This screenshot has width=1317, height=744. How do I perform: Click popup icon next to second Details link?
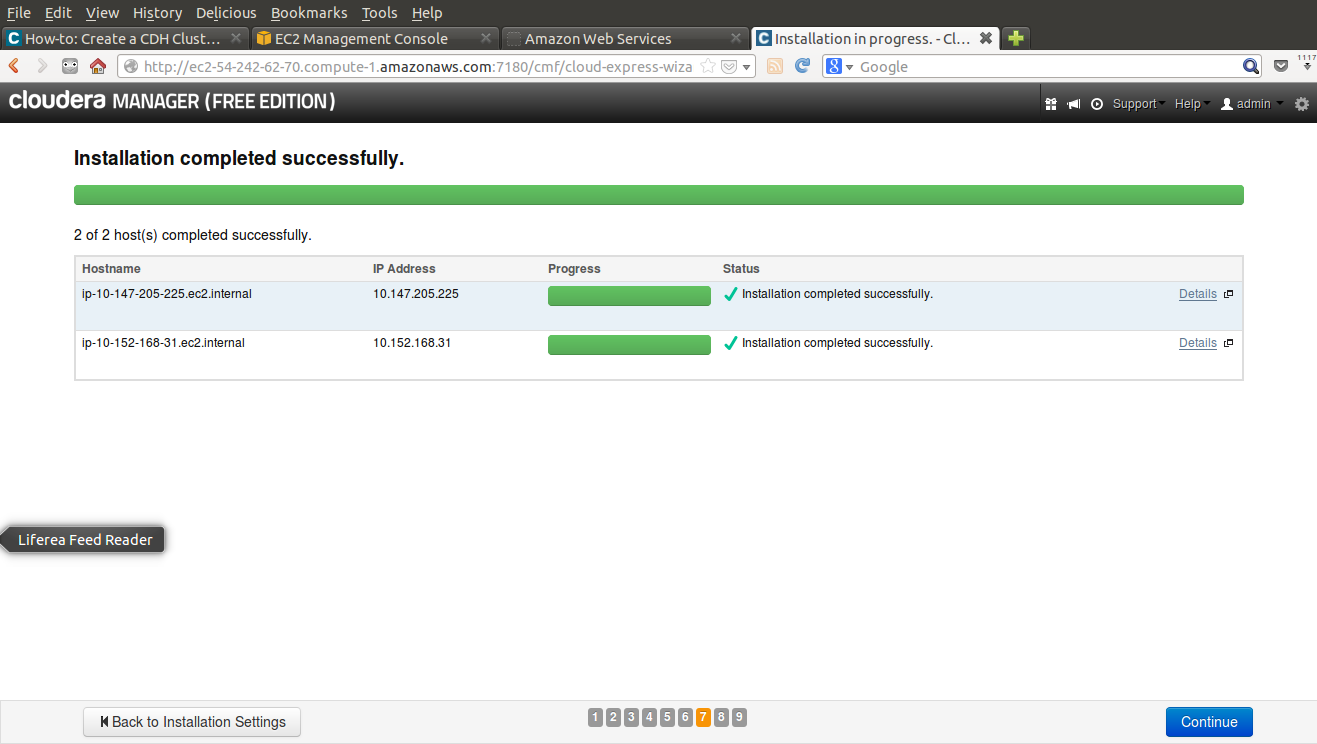tap(1228, 343)
